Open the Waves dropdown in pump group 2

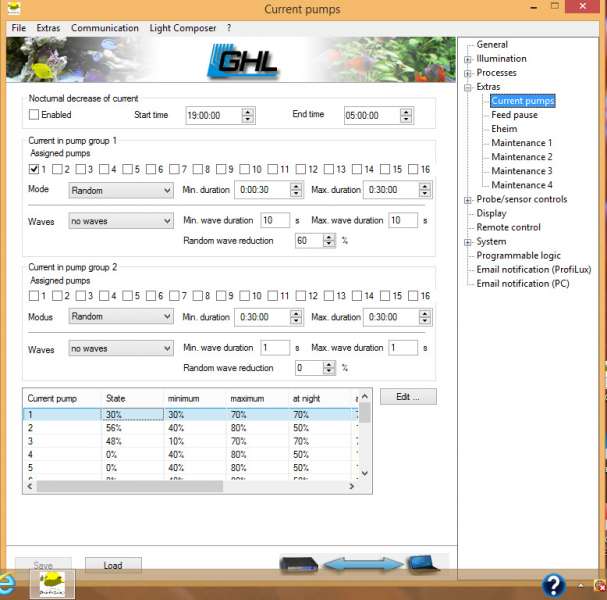tap(121, 348)
